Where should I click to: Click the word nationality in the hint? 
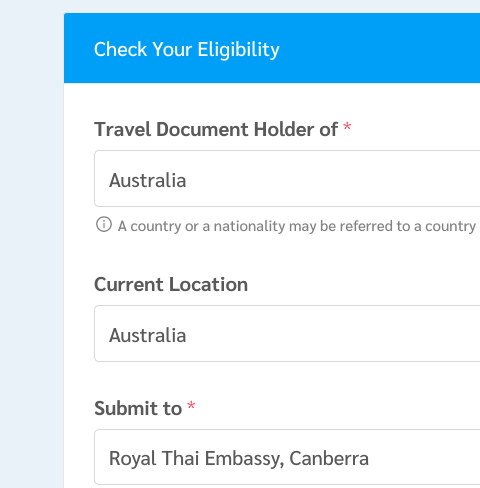249,226
